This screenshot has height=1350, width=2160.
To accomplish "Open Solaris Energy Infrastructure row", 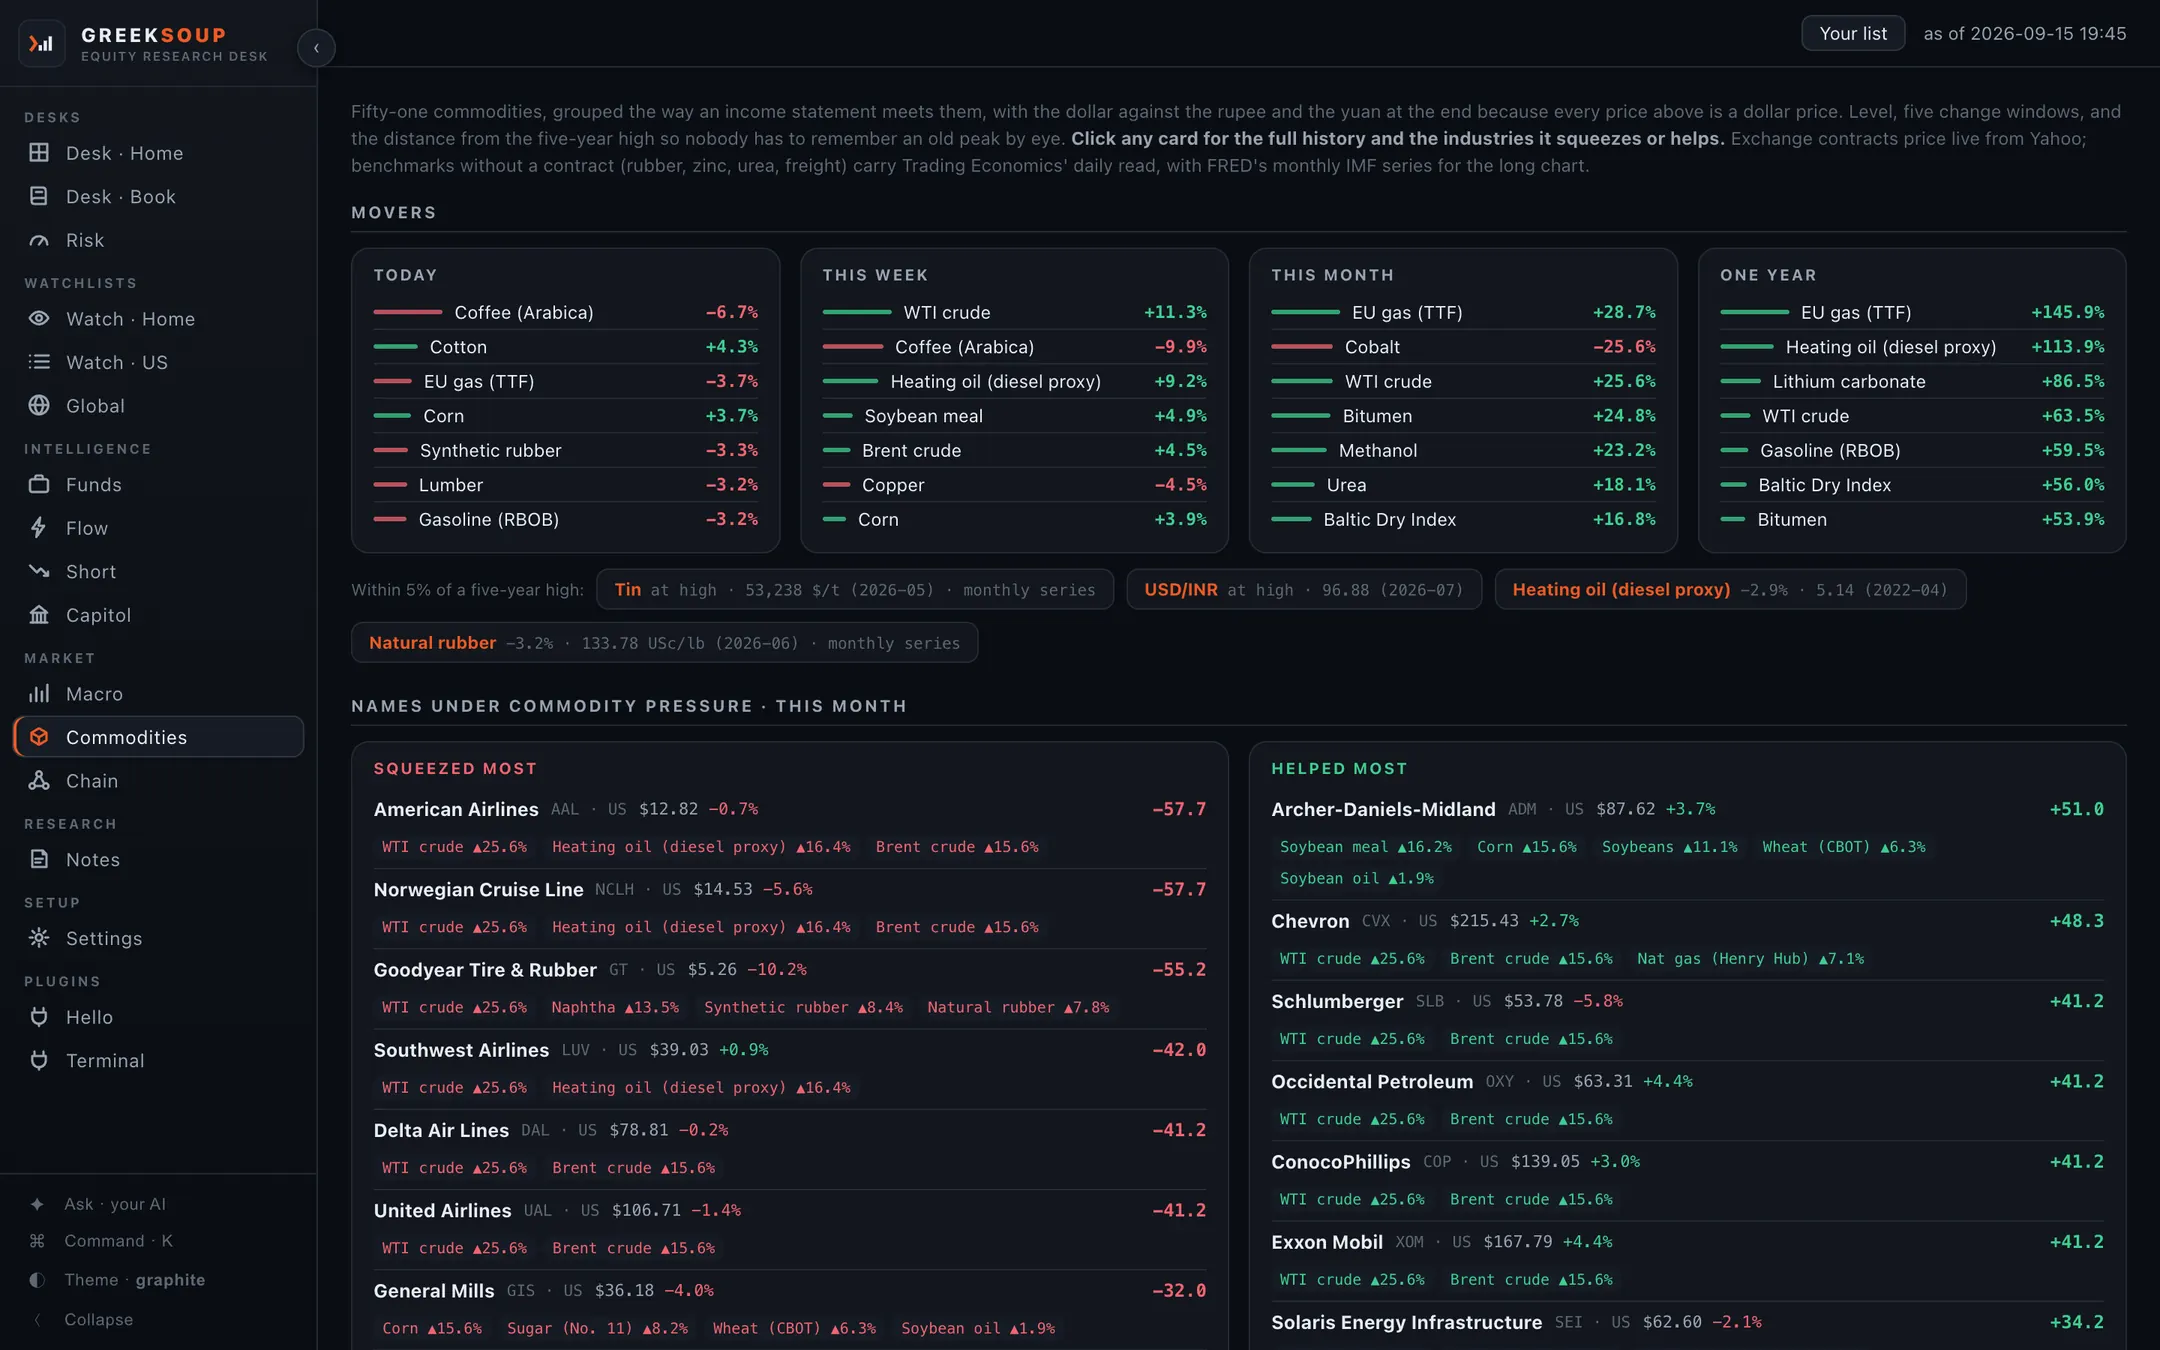I will [1687, 1323].
